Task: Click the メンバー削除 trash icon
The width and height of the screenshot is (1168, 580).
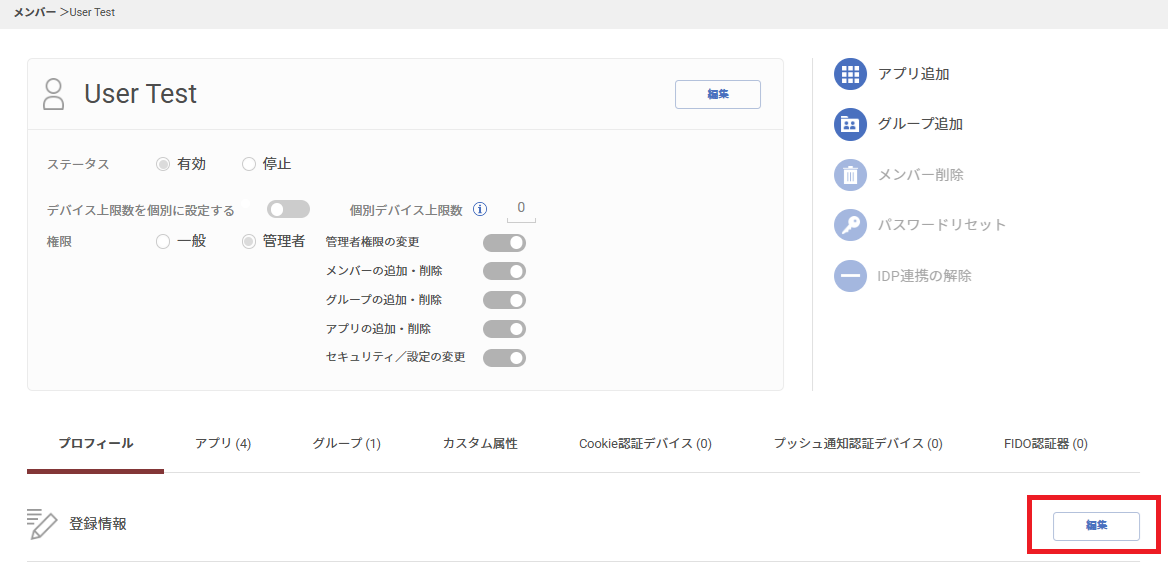Action: (x=850, y=175)
